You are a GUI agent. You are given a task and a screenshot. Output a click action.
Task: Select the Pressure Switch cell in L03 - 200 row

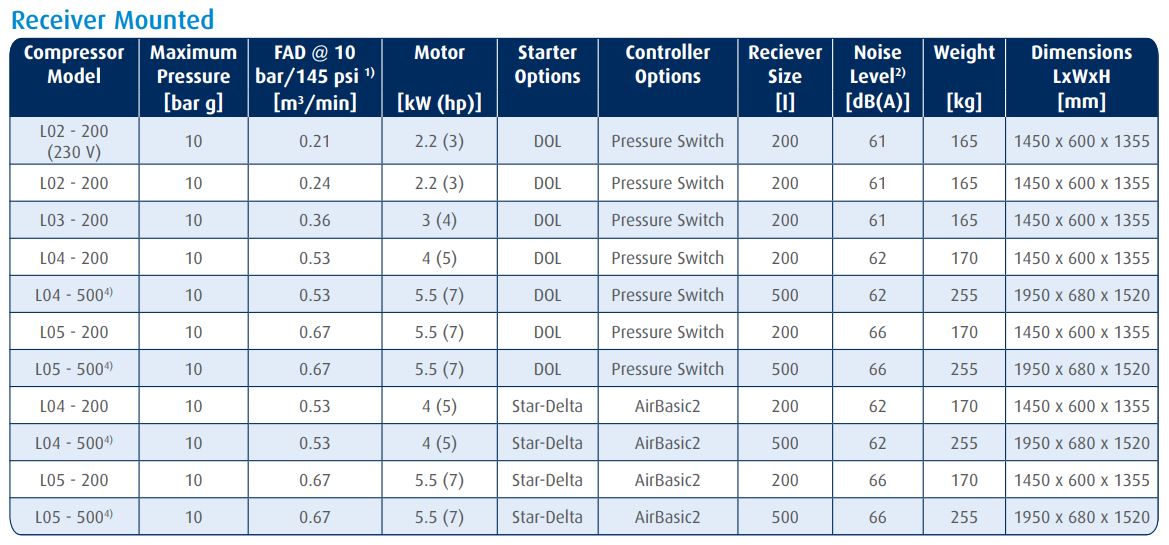point(667,220)
